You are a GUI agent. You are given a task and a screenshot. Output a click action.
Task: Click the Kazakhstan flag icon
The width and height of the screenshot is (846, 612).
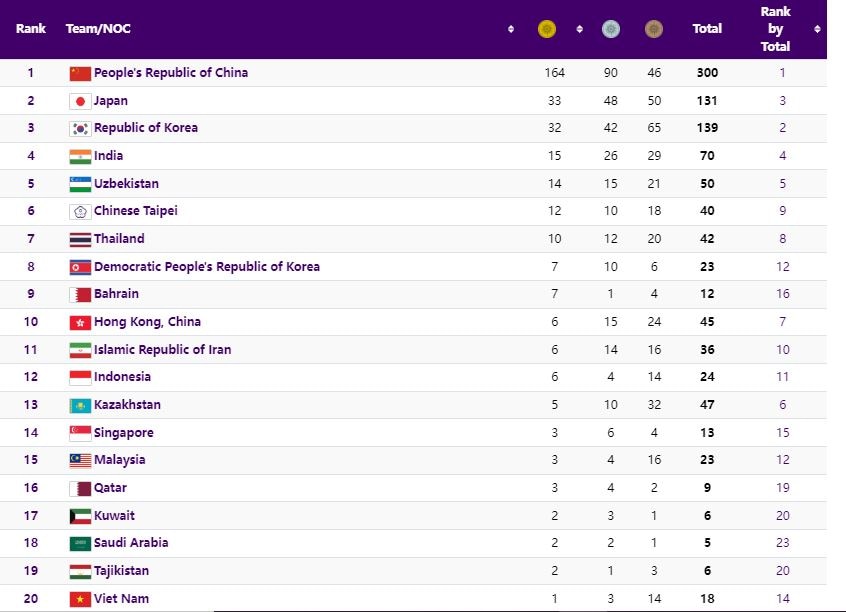click(x=80, y=405)
